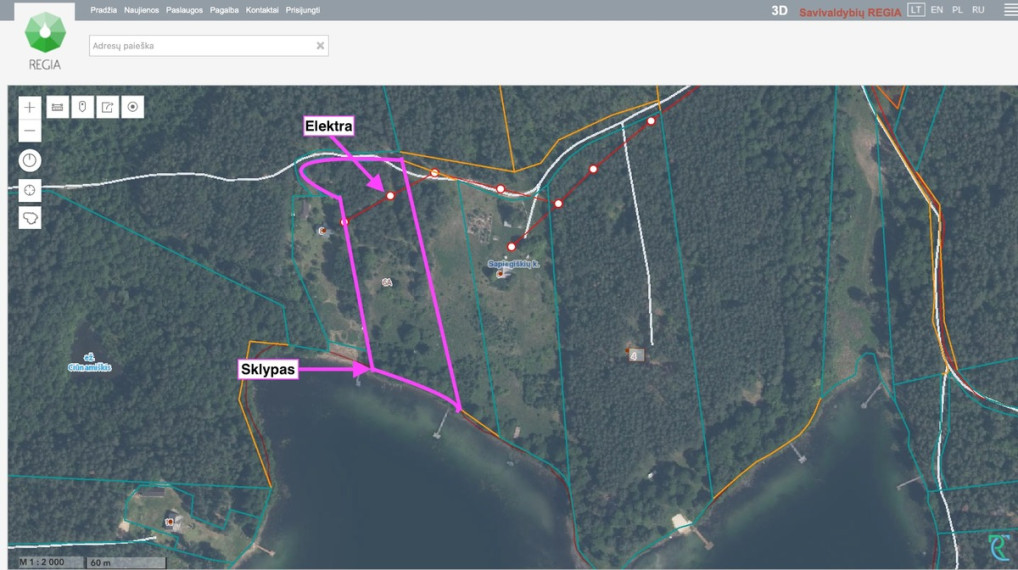Image resolution: width=1018 pixels, height=570 pixels.
Task: Open the Kontaktai link
Action: click(x=262, y=10)
